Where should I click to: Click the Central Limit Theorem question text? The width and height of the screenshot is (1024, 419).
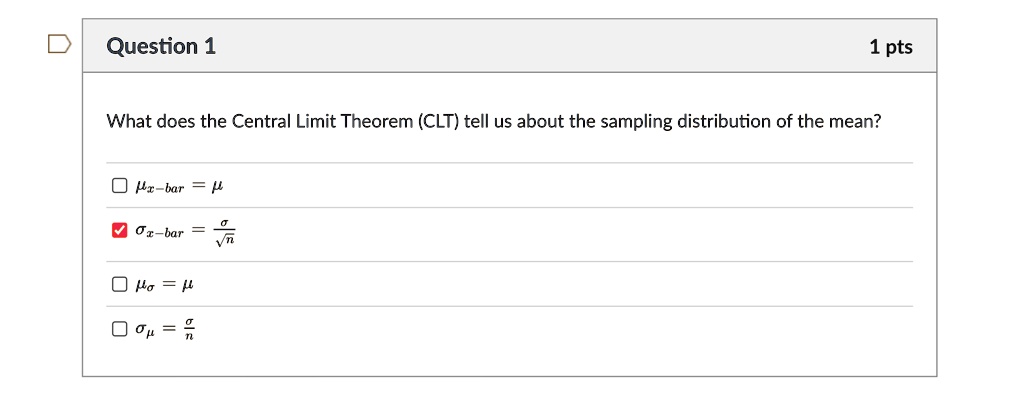[494, 122]
